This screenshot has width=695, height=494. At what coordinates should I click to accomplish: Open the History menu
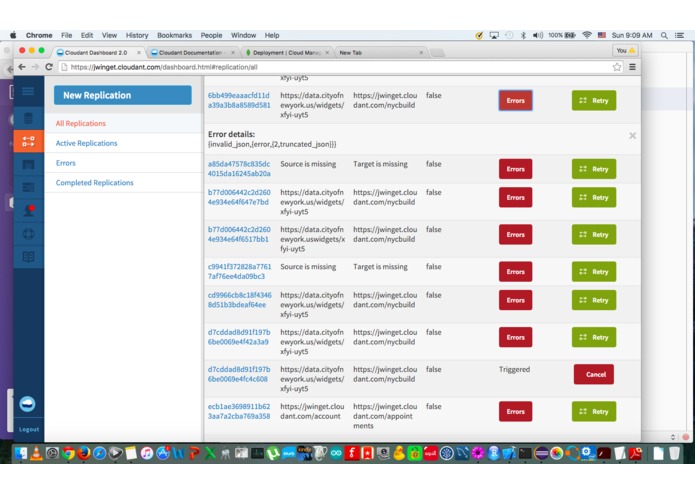pyautogui.click(x=137, y=35)
